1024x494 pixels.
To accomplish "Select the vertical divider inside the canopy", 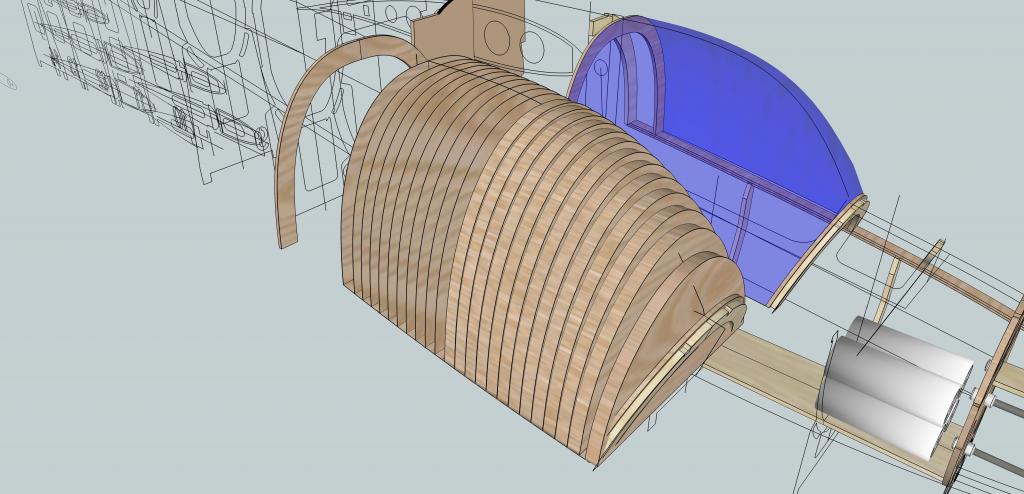I will tap(745, 215).
